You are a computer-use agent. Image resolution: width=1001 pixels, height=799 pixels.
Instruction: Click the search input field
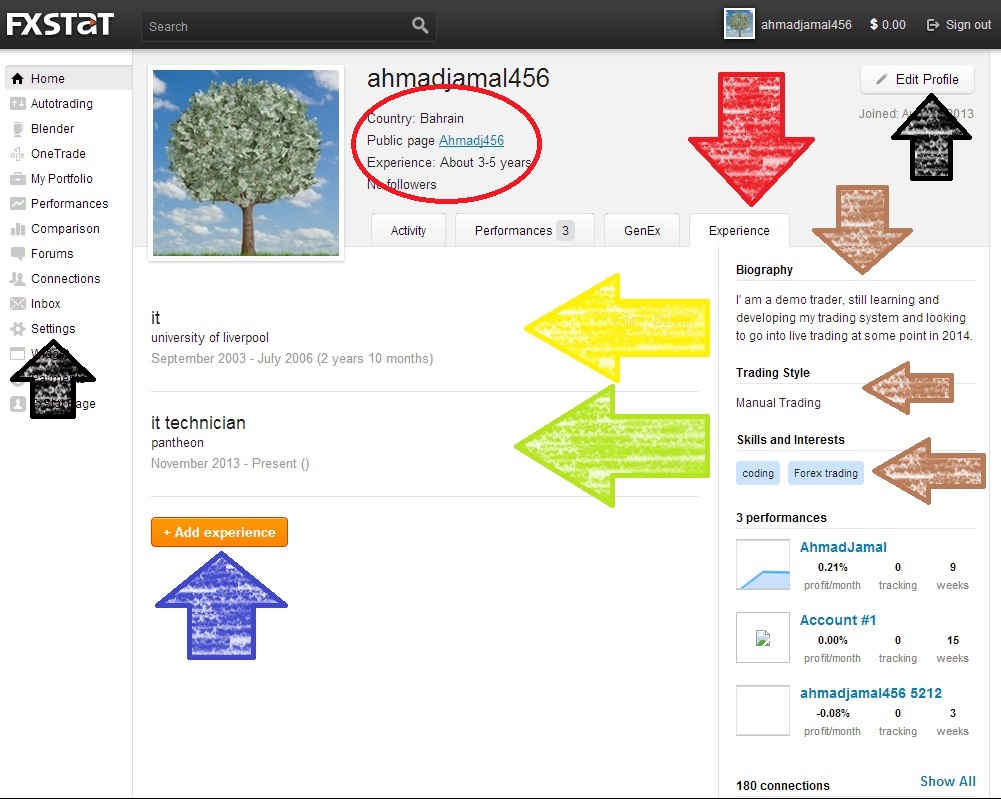click(275, 26)
